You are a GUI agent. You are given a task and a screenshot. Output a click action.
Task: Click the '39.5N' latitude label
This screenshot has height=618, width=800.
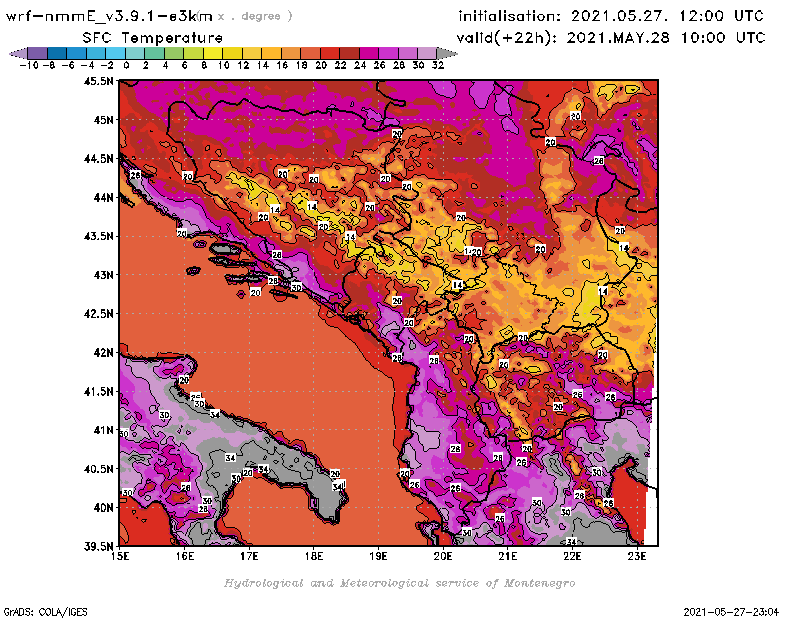click(x=98, y=547)
